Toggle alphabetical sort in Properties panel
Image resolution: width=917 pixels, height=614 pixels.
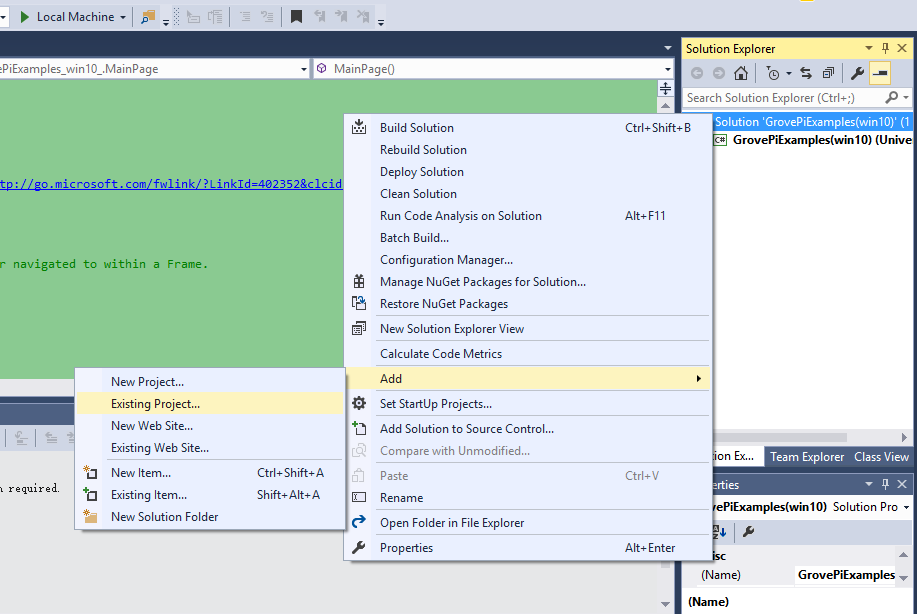click(x=718, y=532)
